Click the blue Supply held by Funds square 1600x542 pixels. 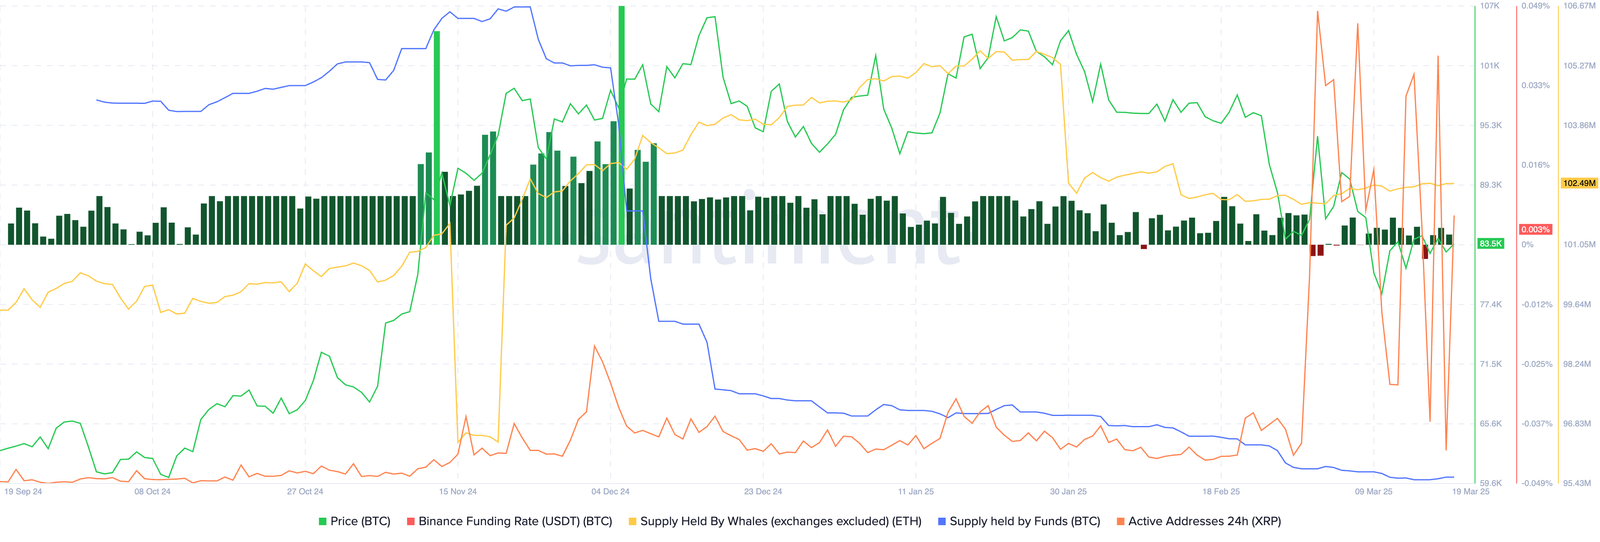coord(942,521)
